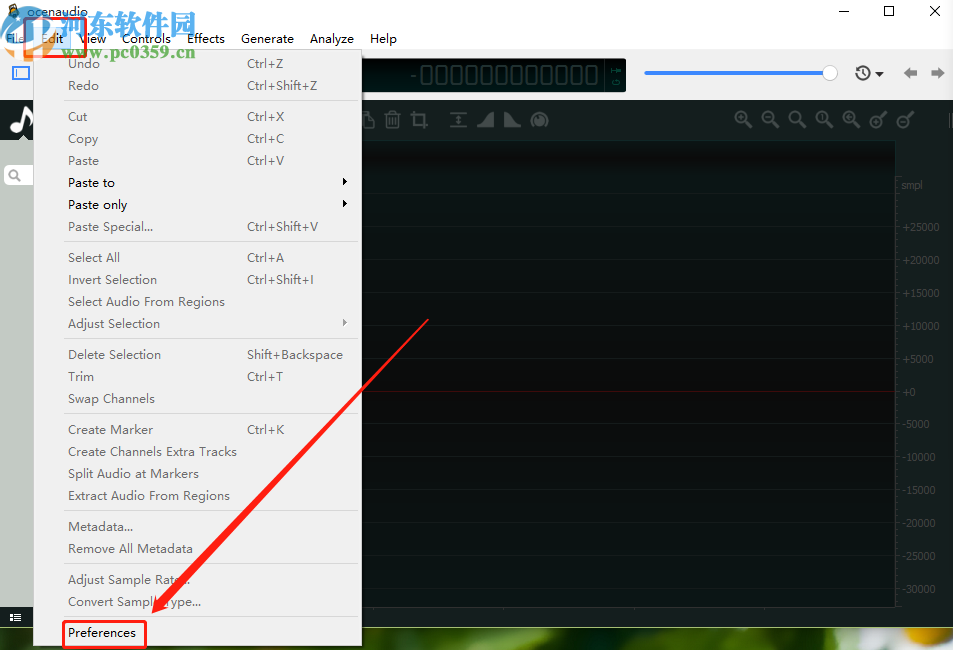Open the history clock dropdown

click(x=869, y=74)
